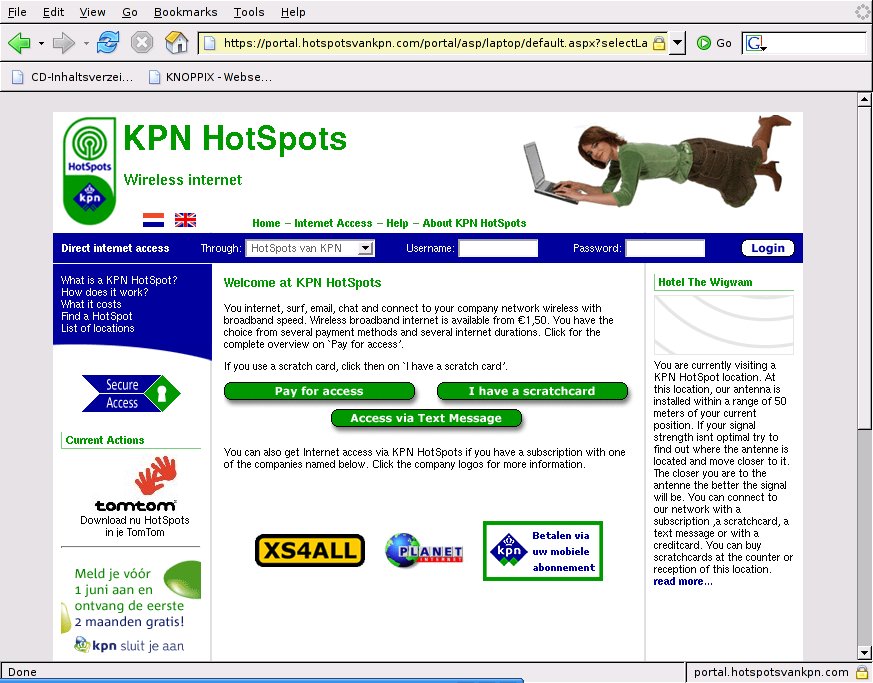The width and height of the screenshot is (873, 683).
Task: Select the Dutch flag language icon
Action: [153, 220]
